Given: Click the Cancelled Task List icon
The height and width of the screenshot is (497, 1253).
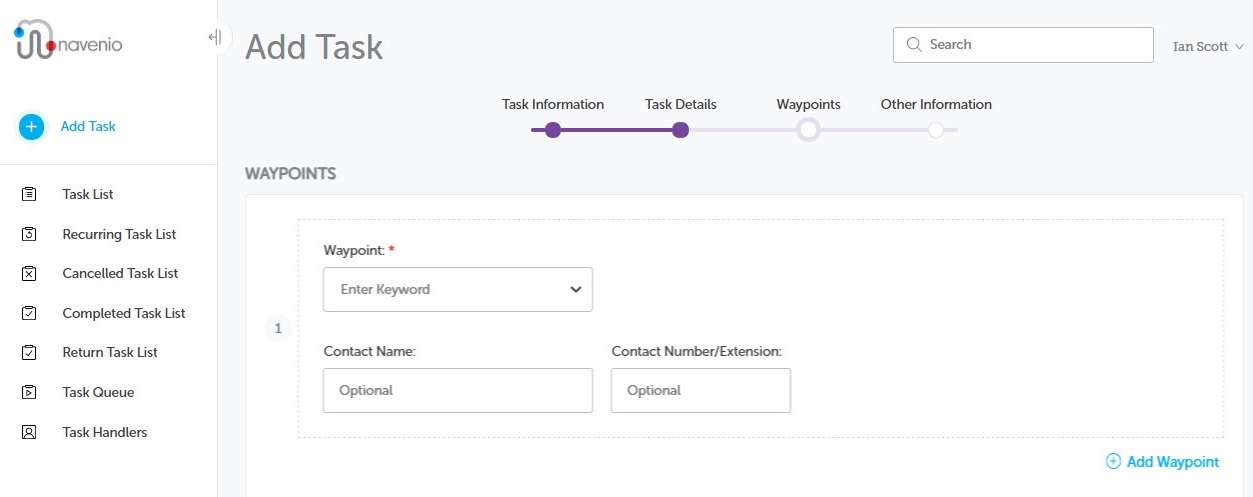Looking at the screenshot, I should coord(29,273).
